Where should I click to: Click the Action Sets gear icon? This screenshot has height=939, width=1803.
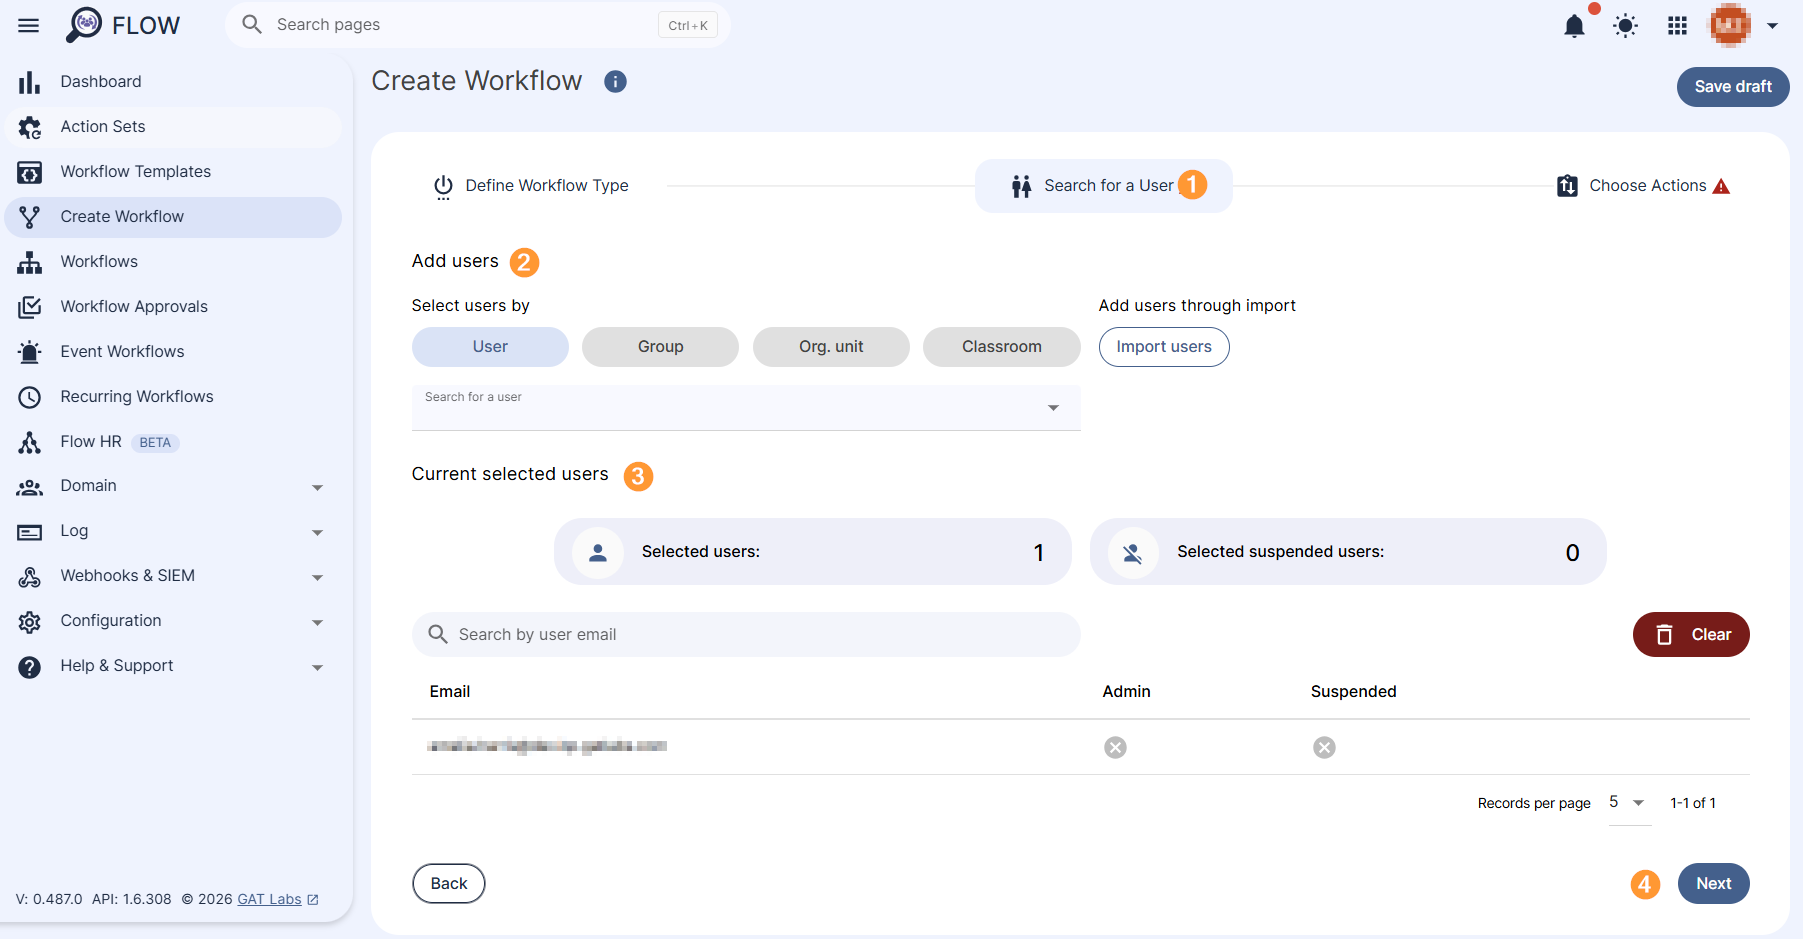tap(30, 127)
